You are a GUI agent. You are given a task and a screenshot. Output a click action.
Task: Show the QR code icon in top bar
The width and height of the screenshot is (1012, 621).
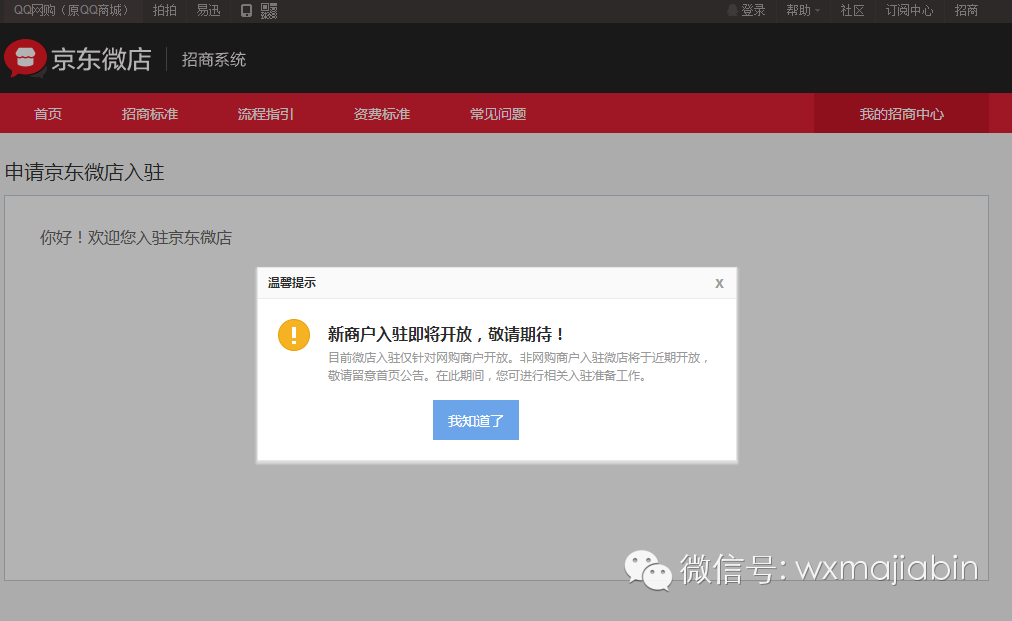[x=269, y=10]
